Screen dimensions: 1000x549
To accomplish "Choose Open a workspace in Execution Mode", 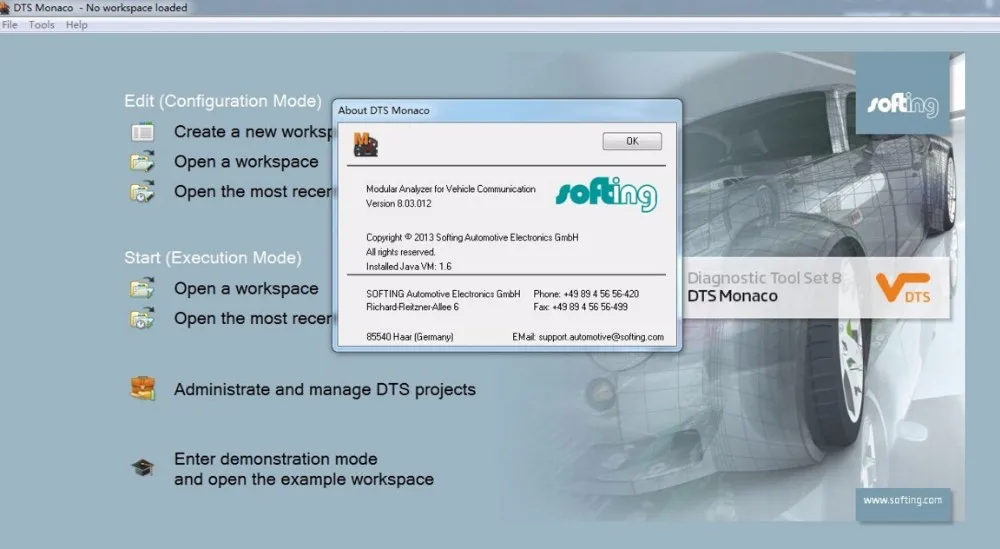I will tap(246, 288).
